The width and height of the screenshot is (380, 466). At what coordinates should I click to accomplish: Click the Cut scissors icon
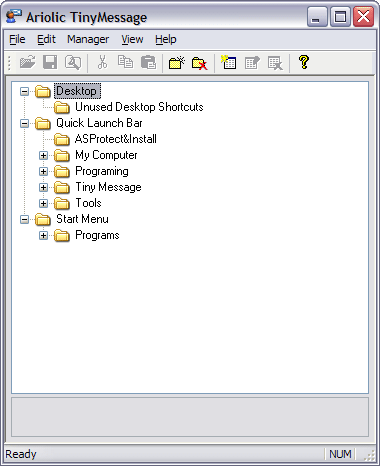tap(102, 62)
